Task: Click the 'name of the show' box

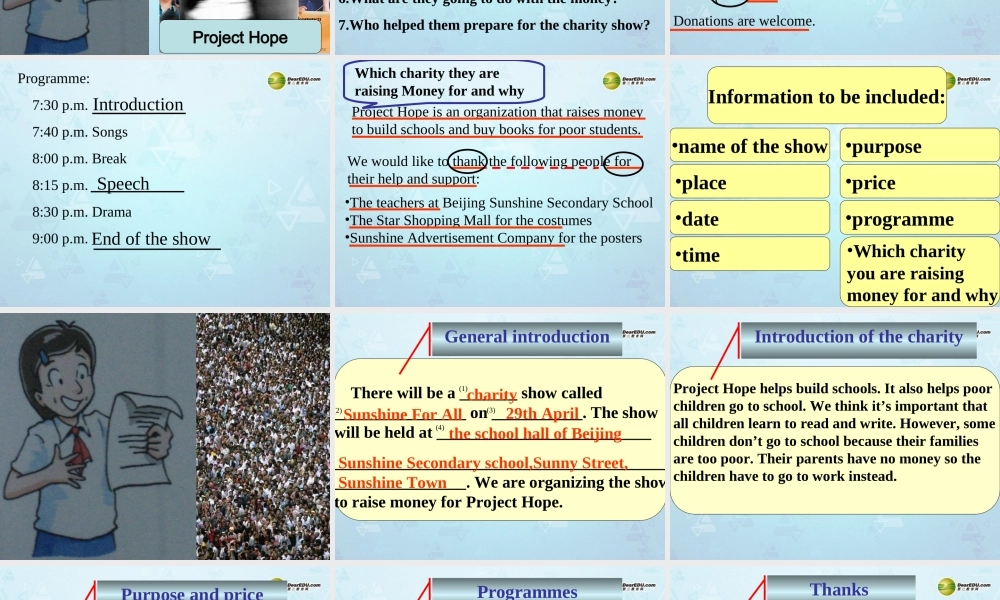Action: (x=750, y=145)
